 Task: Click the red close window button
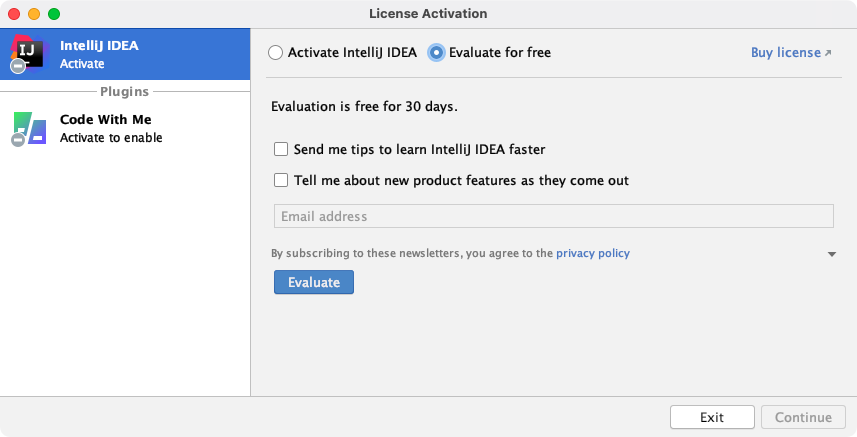tap(14, 14)
